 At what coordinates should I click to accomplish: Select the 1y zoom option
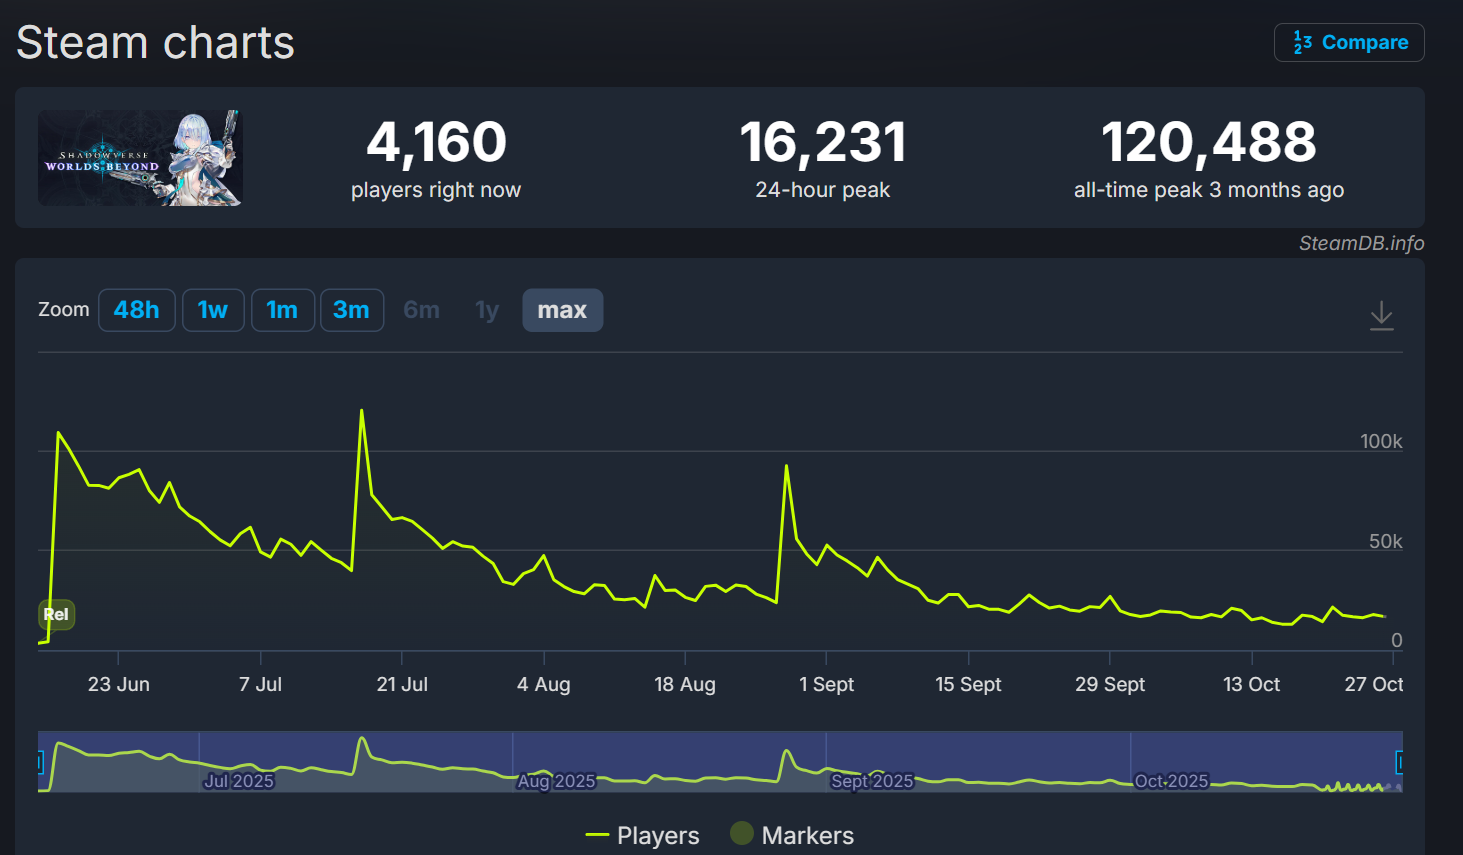487,310
